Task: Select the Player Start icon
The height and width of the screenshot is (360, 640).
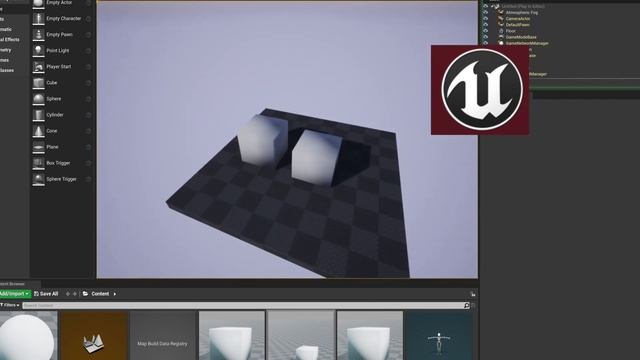Action: [x=38, y=67]
